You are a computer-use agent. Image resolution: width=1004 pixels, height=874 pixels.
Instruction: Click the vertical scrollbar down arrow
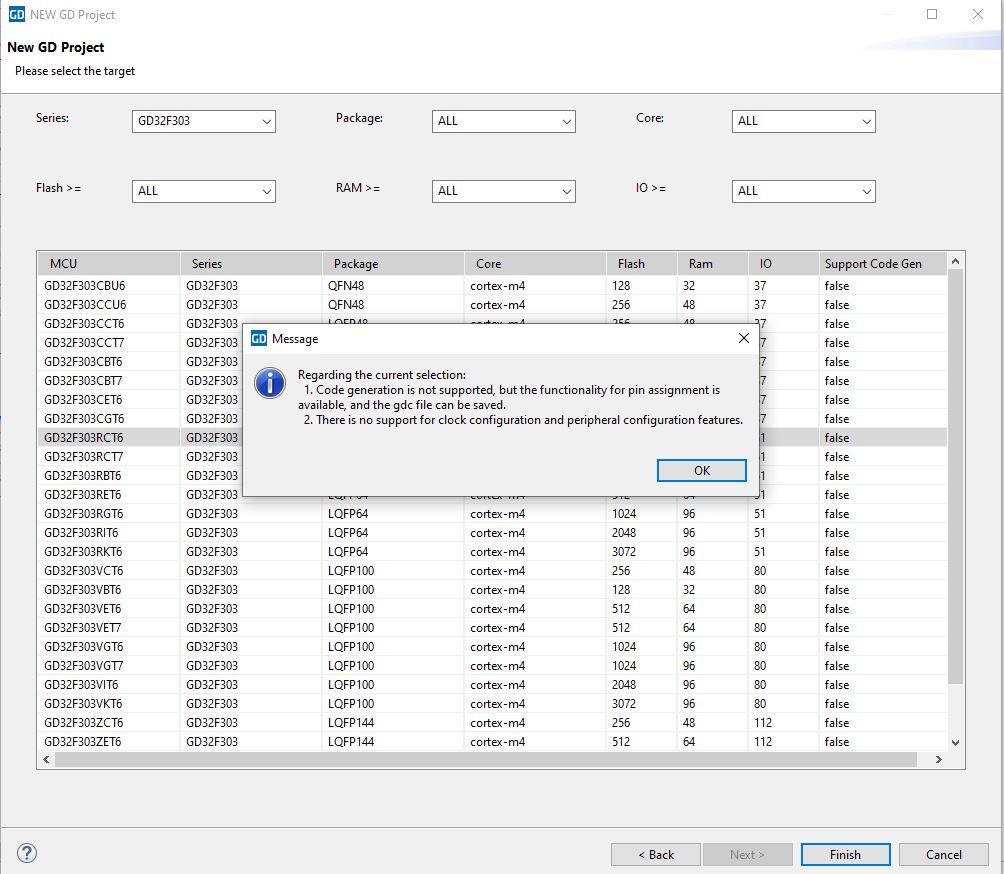point(955,743)
